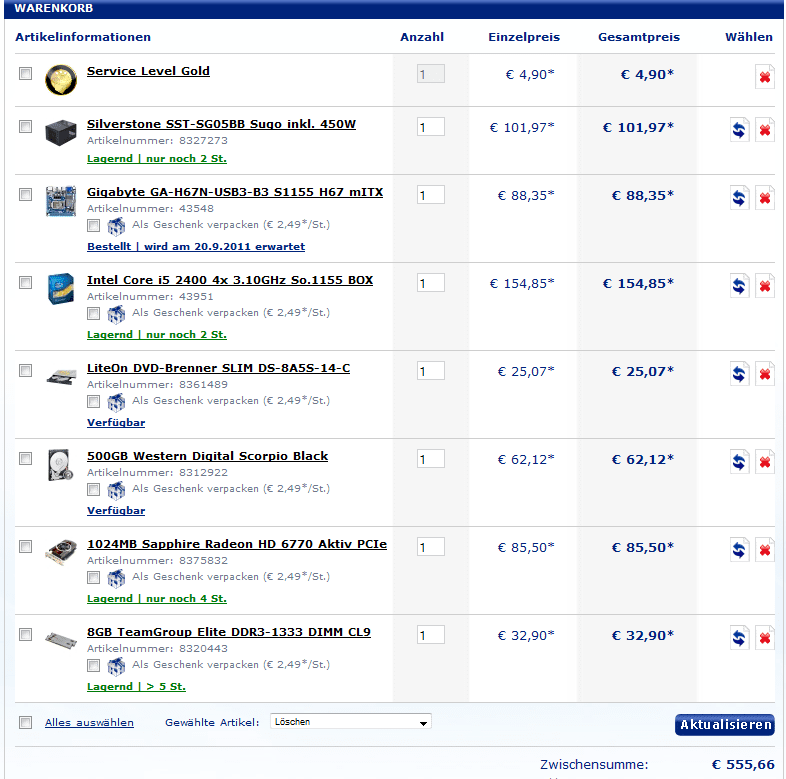Delete Western Digital Scorpio Black via red X
Viewport: 786px width, 779px height.
tap(764, 462)
